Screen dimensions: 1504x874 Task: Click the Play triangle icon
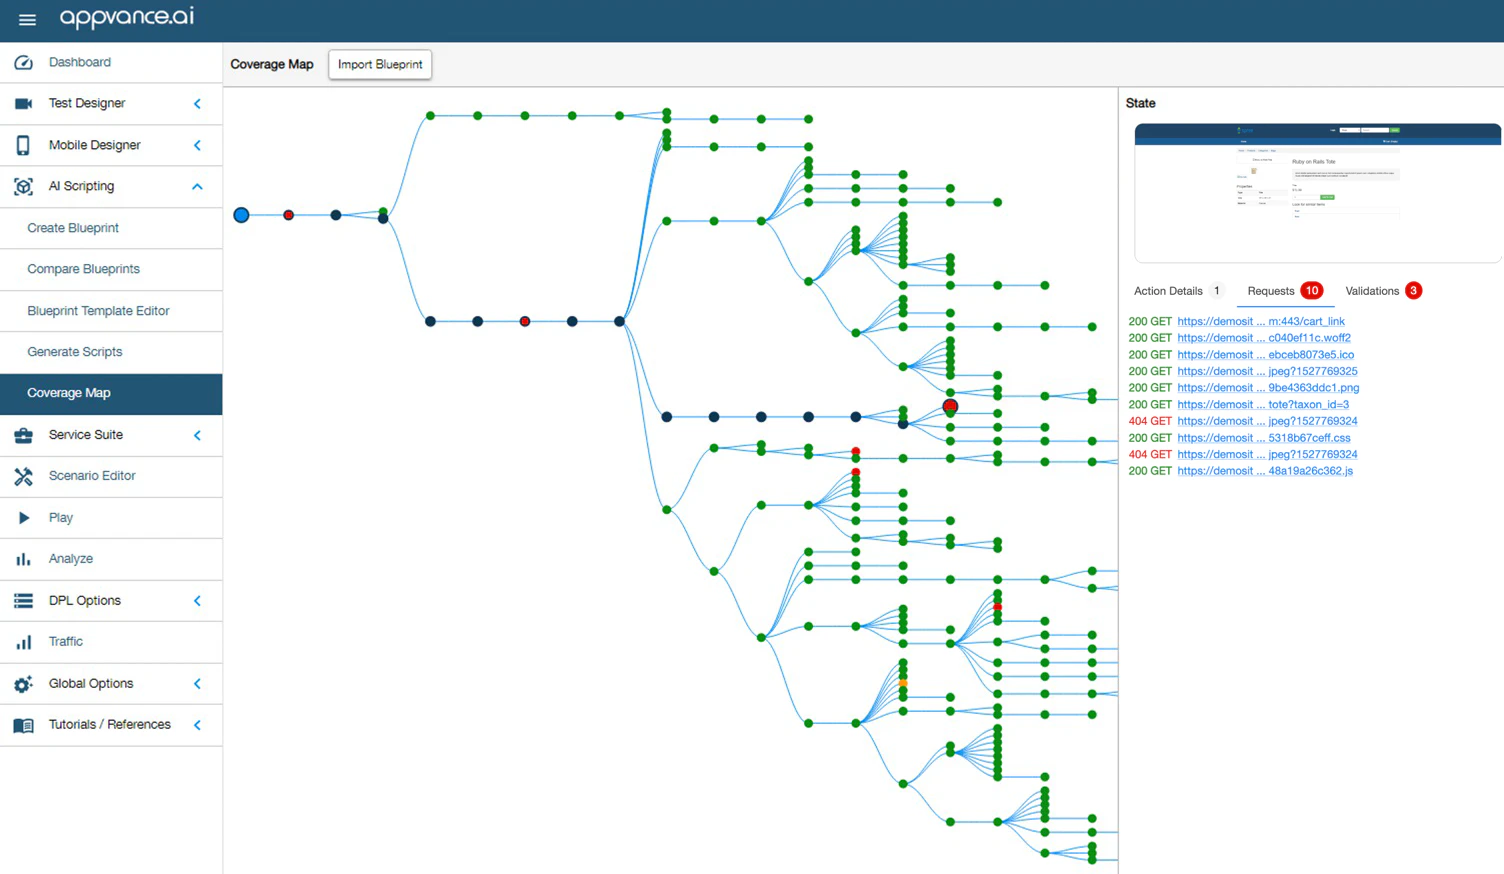[x=25, y=517]
